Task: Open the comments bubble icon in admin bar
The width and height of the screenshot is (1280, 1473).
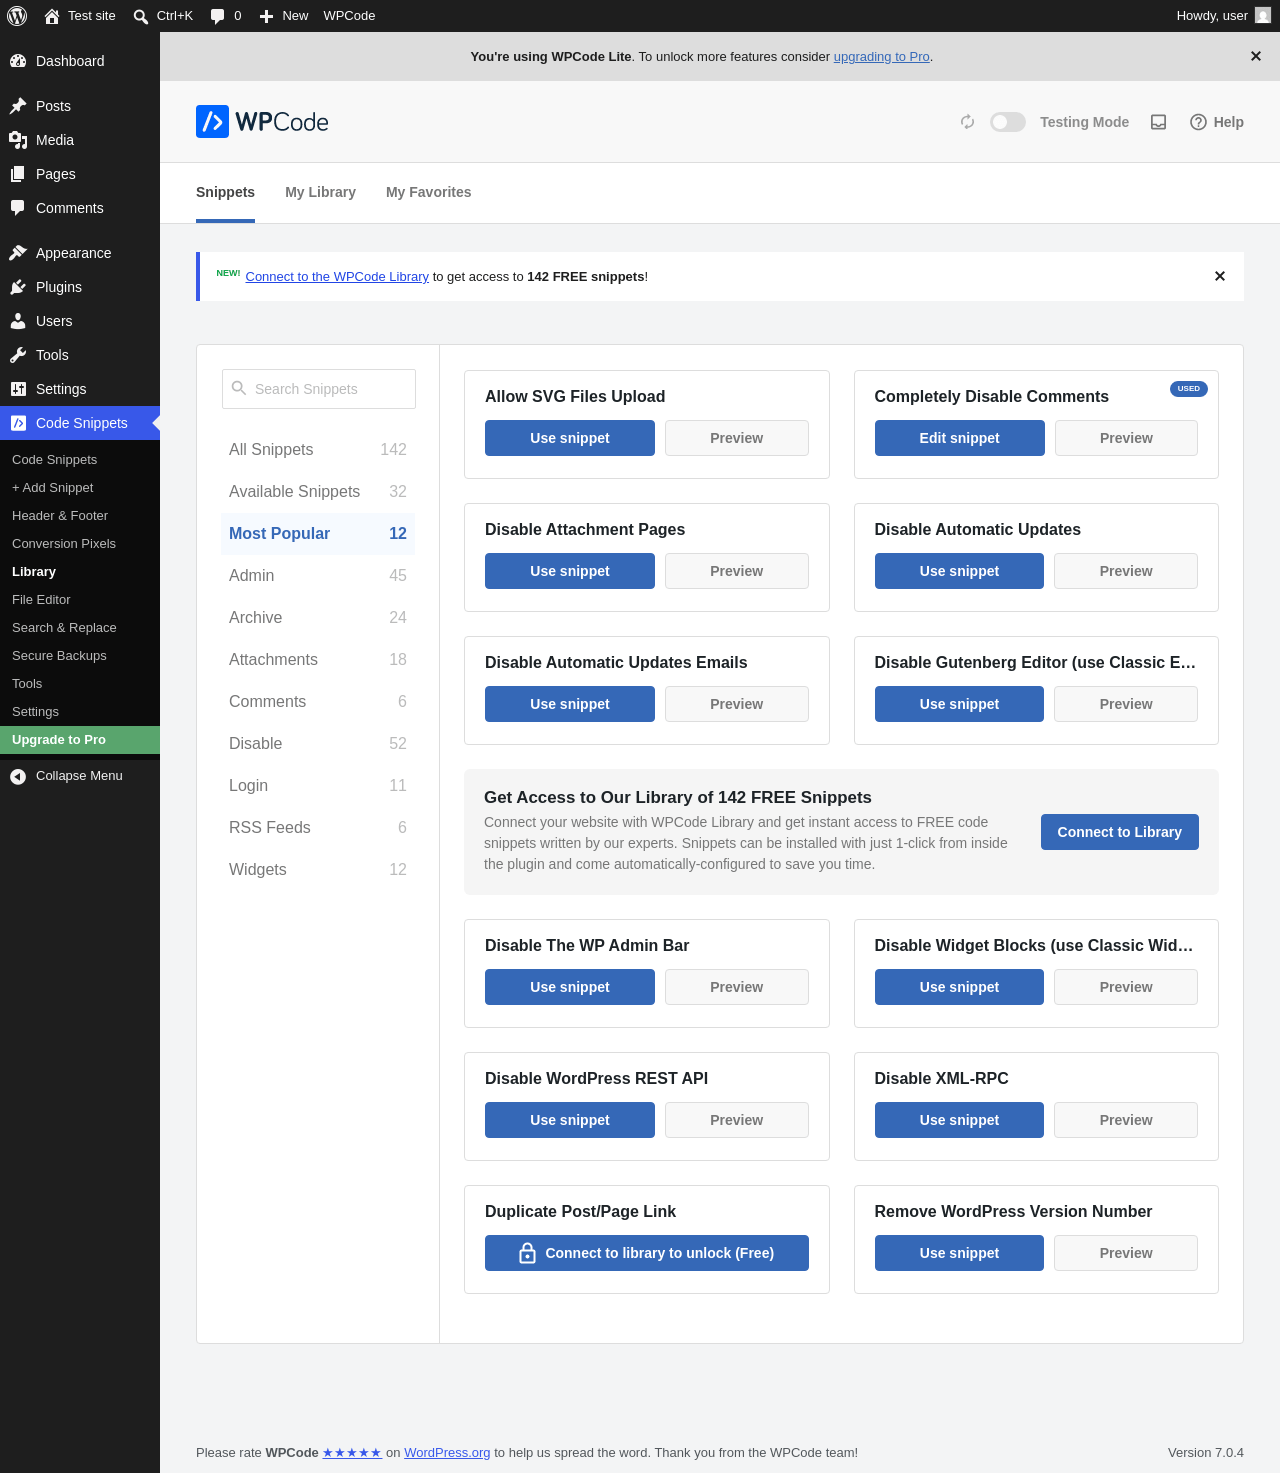Action: click(x=217, y=16)
